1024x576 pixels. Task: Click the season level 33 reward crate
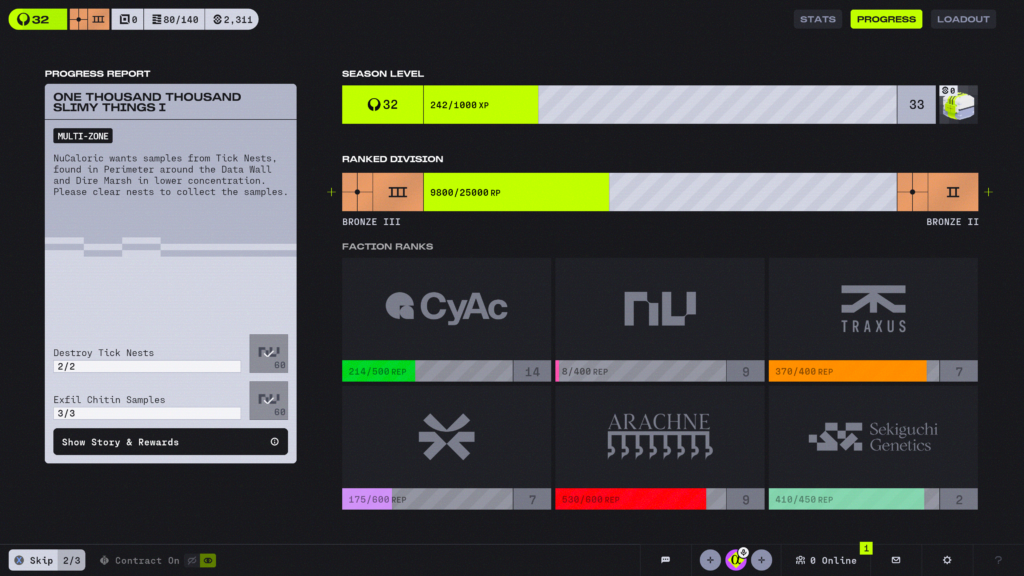(958, 104)
